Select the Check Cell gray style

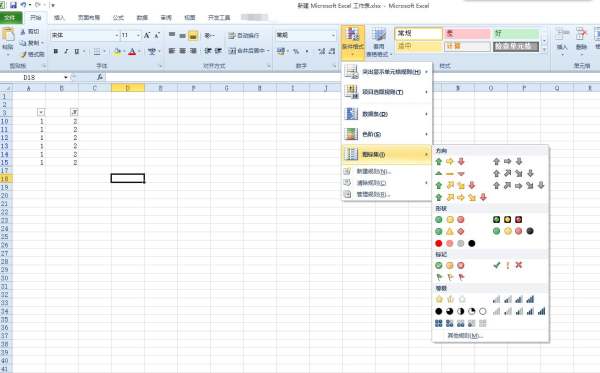[x=516, y=47]
